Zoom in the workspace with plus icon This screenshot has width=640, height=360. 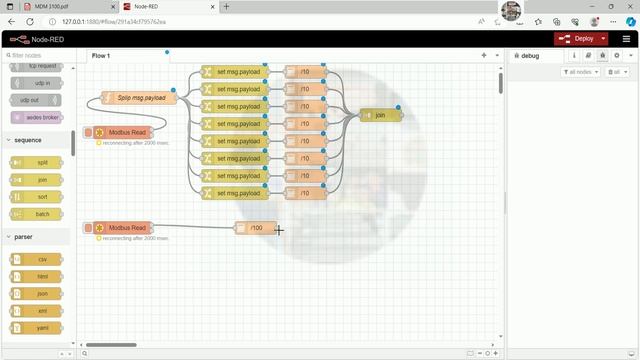[496, 353]
